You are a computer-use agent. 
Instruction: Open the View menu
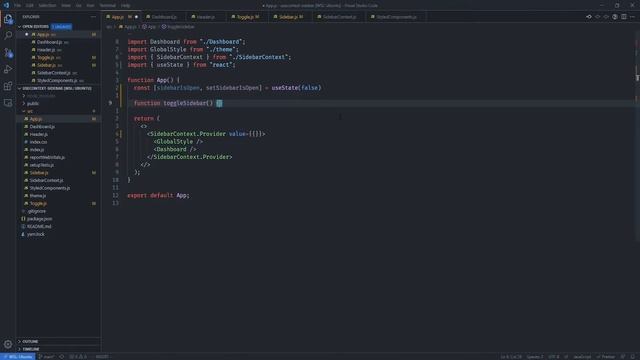pos(66,5)
